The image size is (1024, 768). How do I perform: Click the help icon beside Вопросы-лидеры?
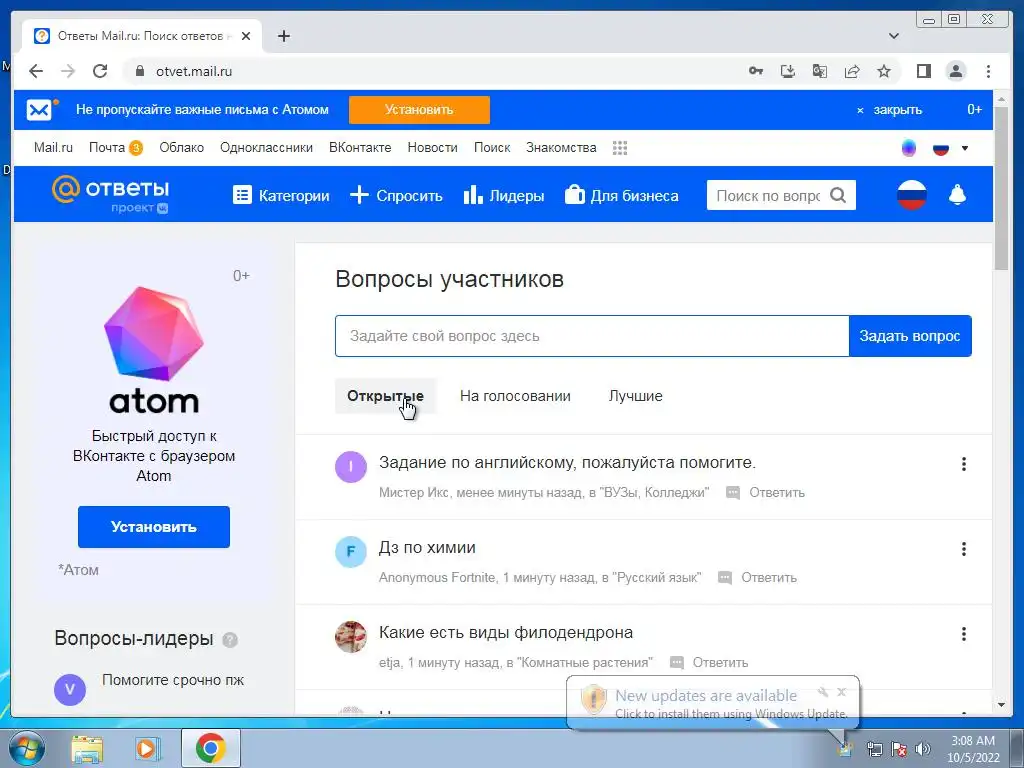[x=230, y=639]
